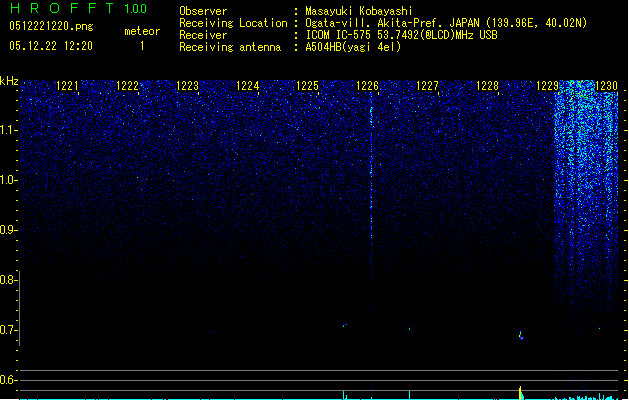Click the Observer field label
The height and width of the screenshot is (400, 629).
(203, 11)
